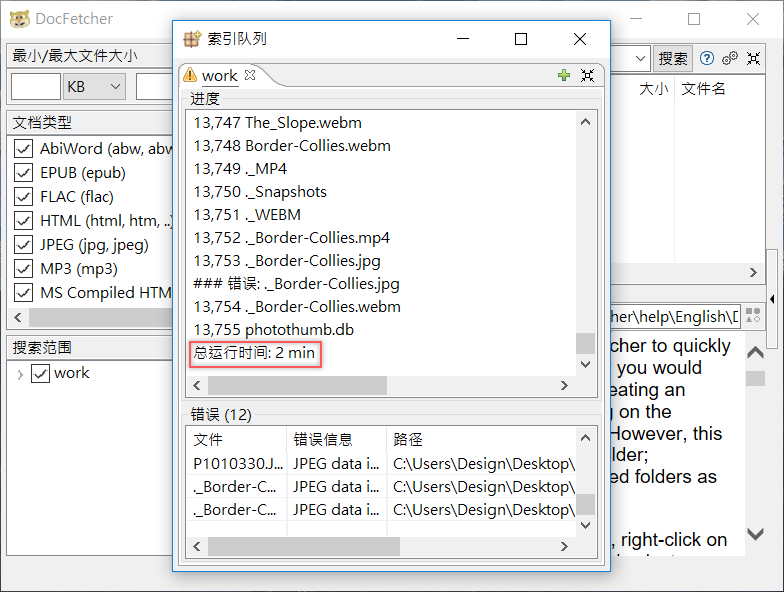
Task: Click progress log scroll-up arrow
Action: [586, 122]
